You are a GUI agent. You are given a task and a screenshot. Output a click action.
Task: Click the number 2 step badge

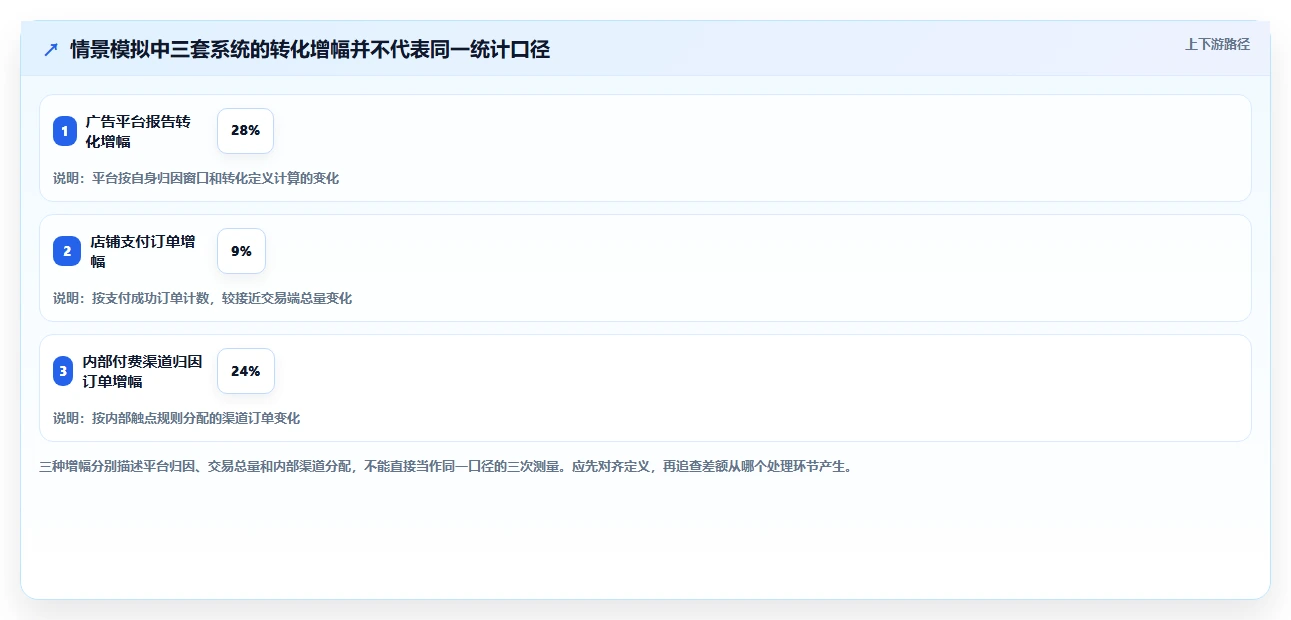coord(67,251)
